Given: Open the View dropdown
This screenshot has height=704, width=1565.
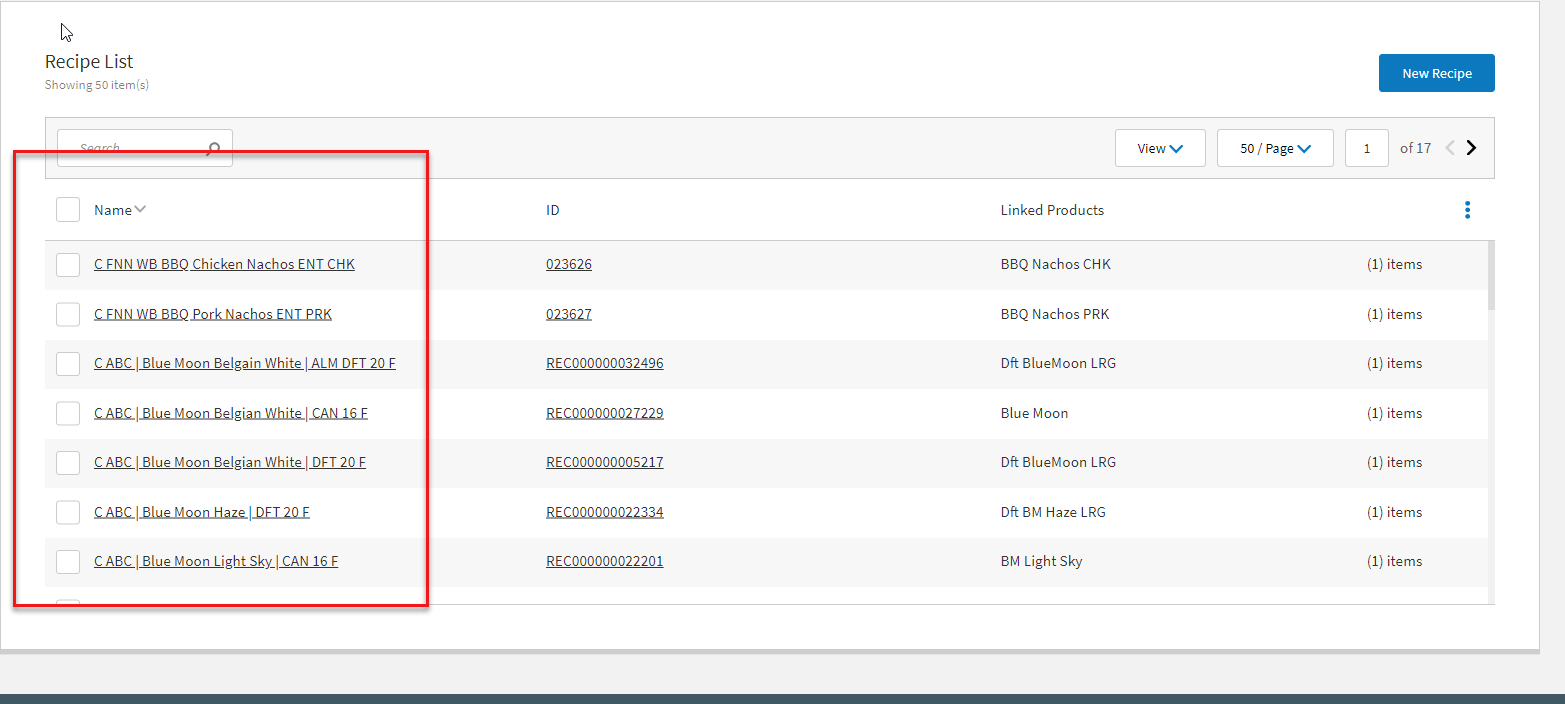Looking at the screenshot, I should pyautogui.click(x=1160, y=148).
